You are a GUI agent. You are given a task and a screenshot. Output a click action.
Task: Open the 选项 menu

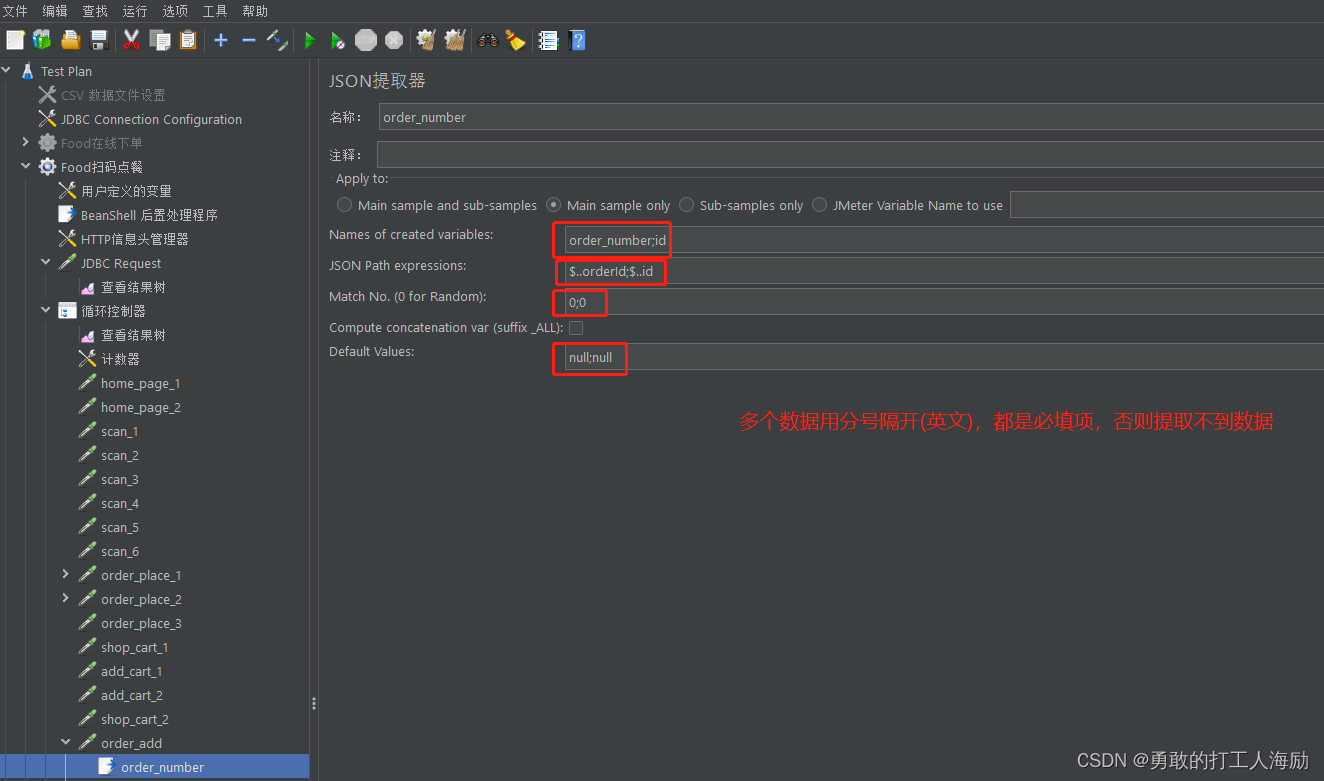[x=175, y=11]
